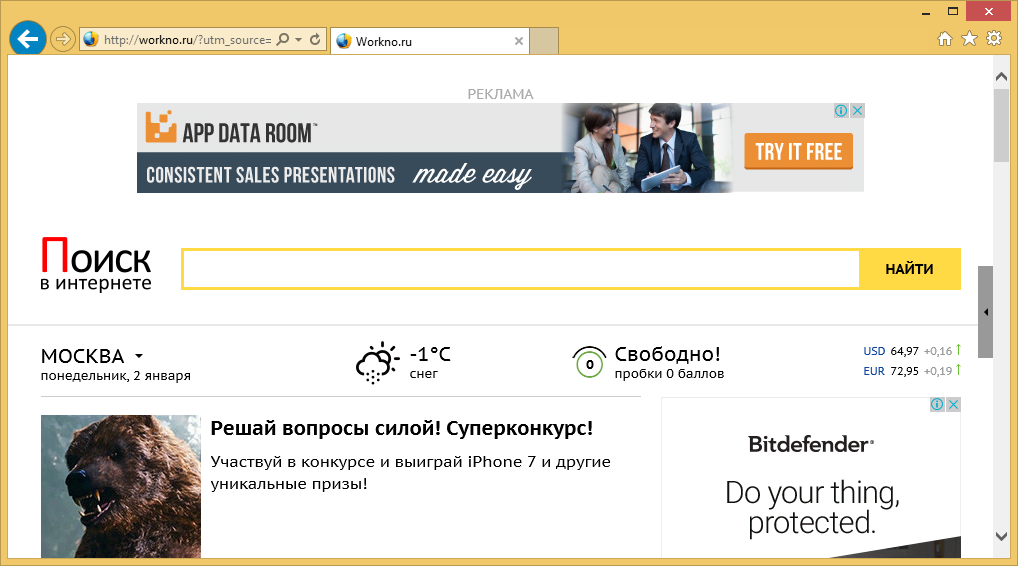Click inside the main search input field
Screen dimensions: 1018x567
pyautogui.click(x=520, y=269)
